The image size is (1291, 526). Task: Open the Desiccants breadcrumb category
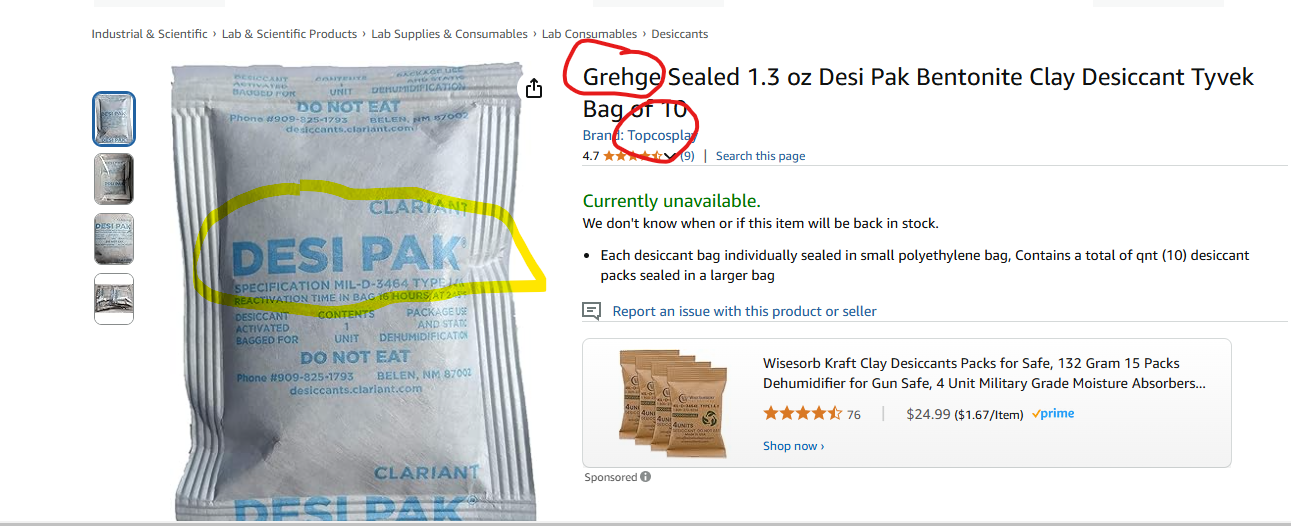(x=680, y=34)
